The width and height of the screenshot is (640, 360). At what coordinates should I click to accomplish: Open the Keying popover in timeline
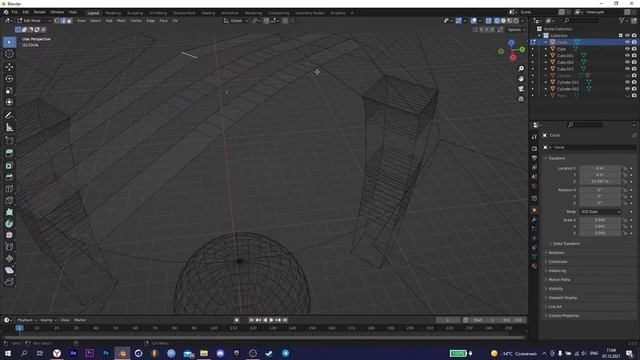(48, 320)
